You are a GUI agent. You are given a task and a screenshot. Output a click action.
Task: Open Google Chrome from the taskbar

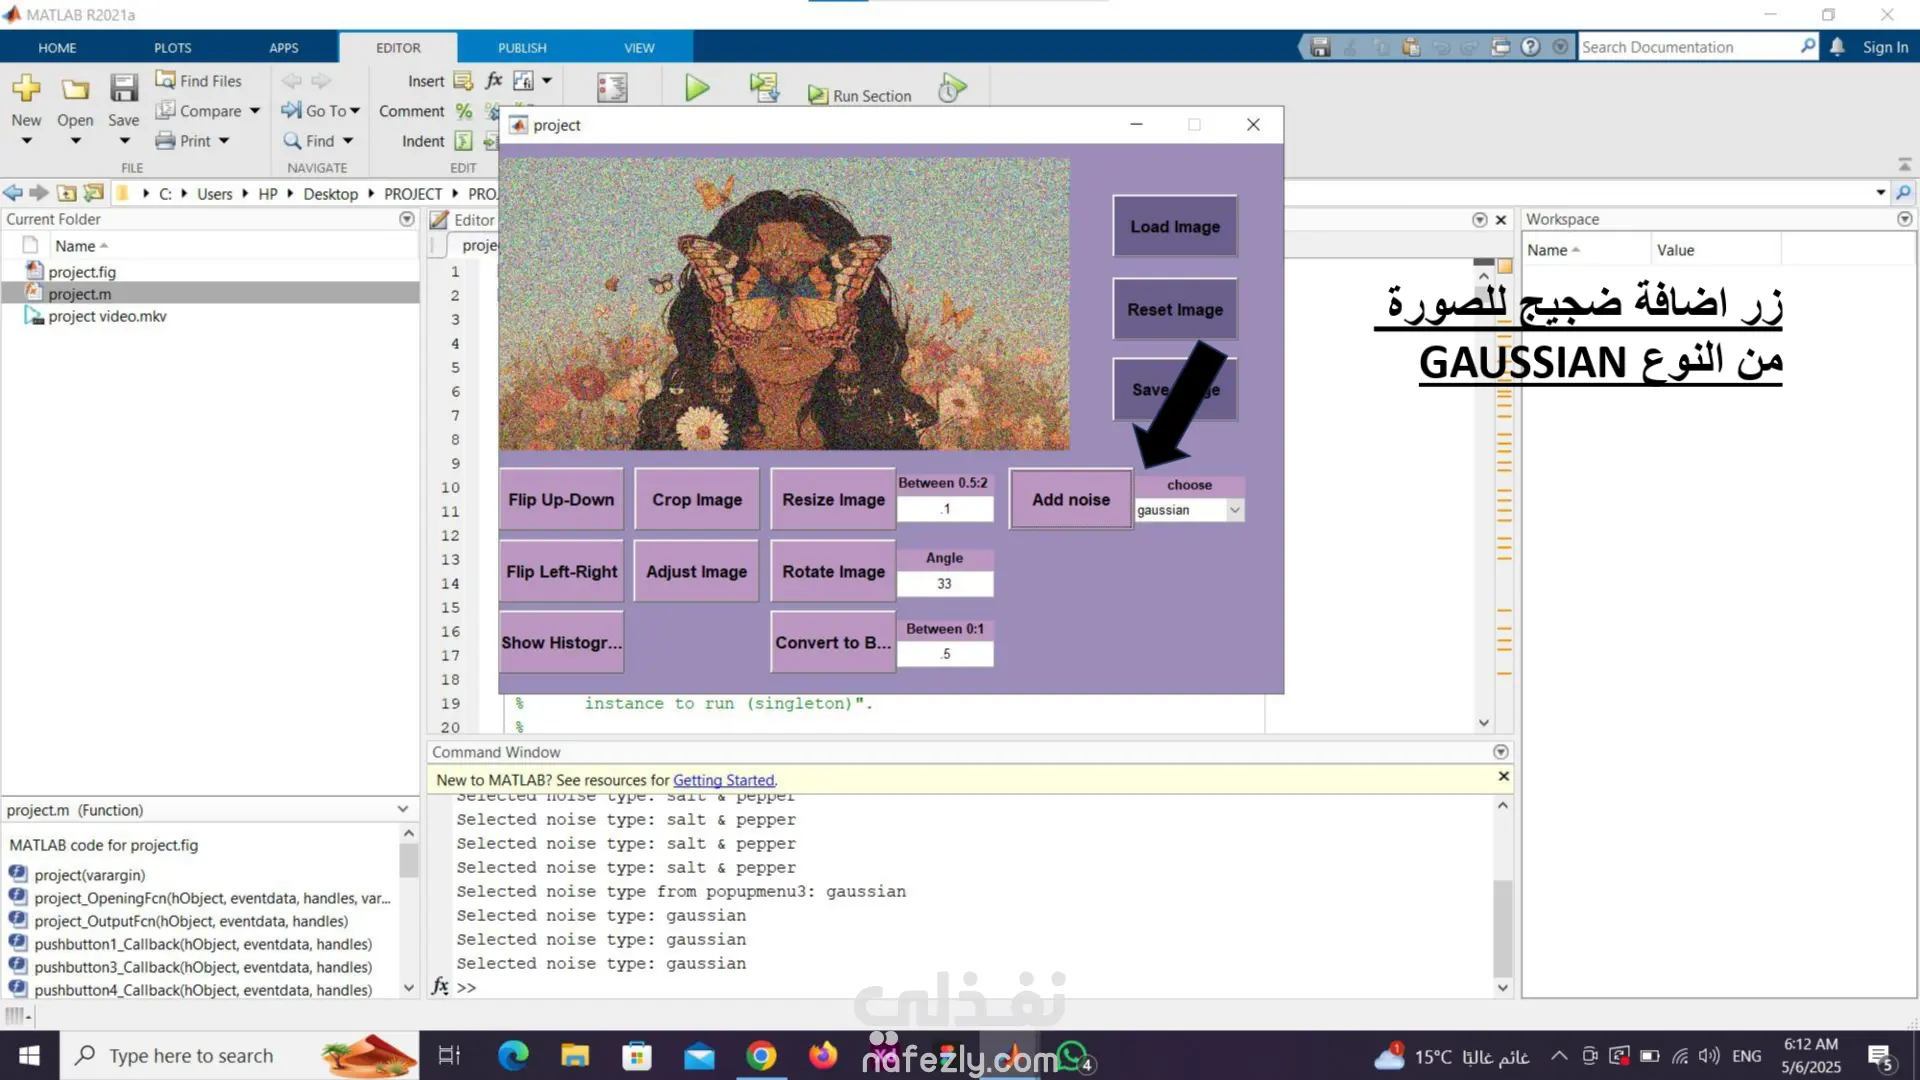(x=761, y=1055)
